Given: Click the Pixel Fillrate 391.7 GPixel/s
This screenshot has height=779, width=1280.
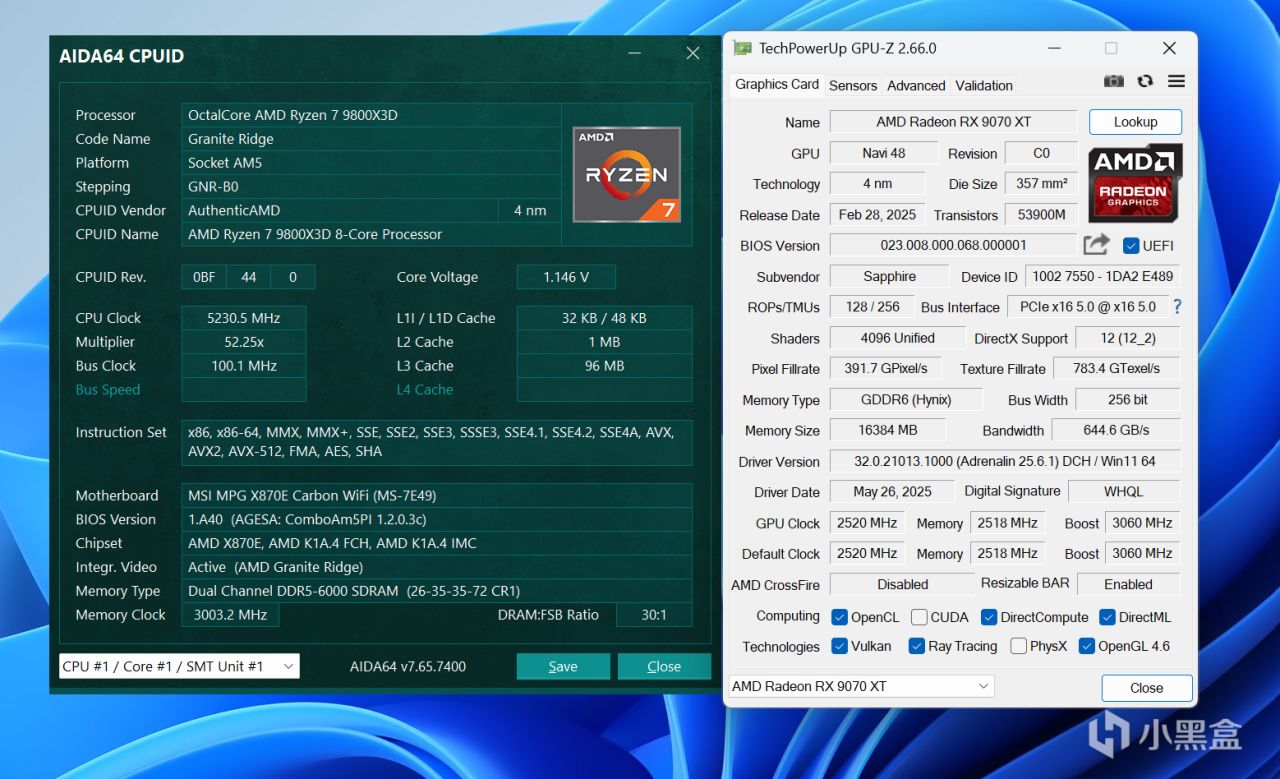Looking at the screenshot, I should pyautogui.click(x=886, y=368).
